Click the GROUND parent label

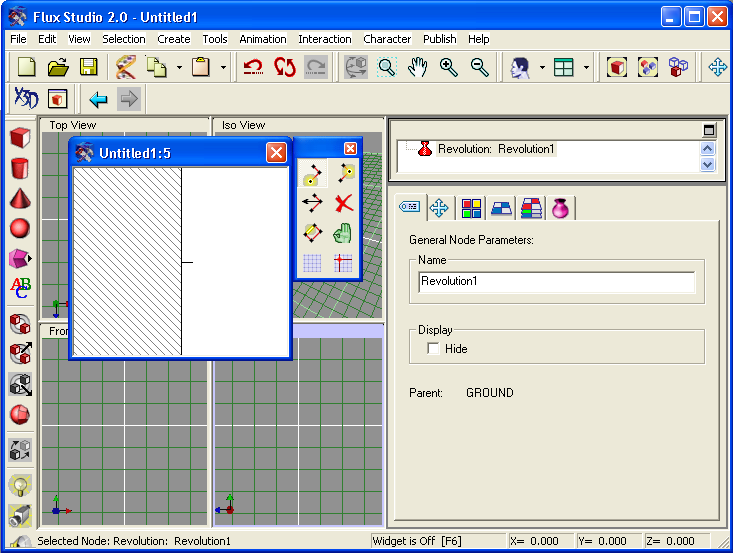[x=489, y=393]
